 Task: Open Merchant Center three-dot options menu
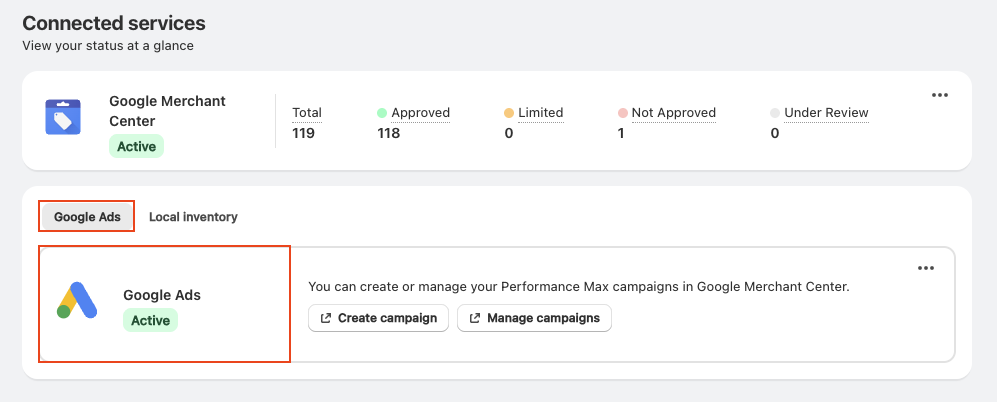tap(939, 95)
